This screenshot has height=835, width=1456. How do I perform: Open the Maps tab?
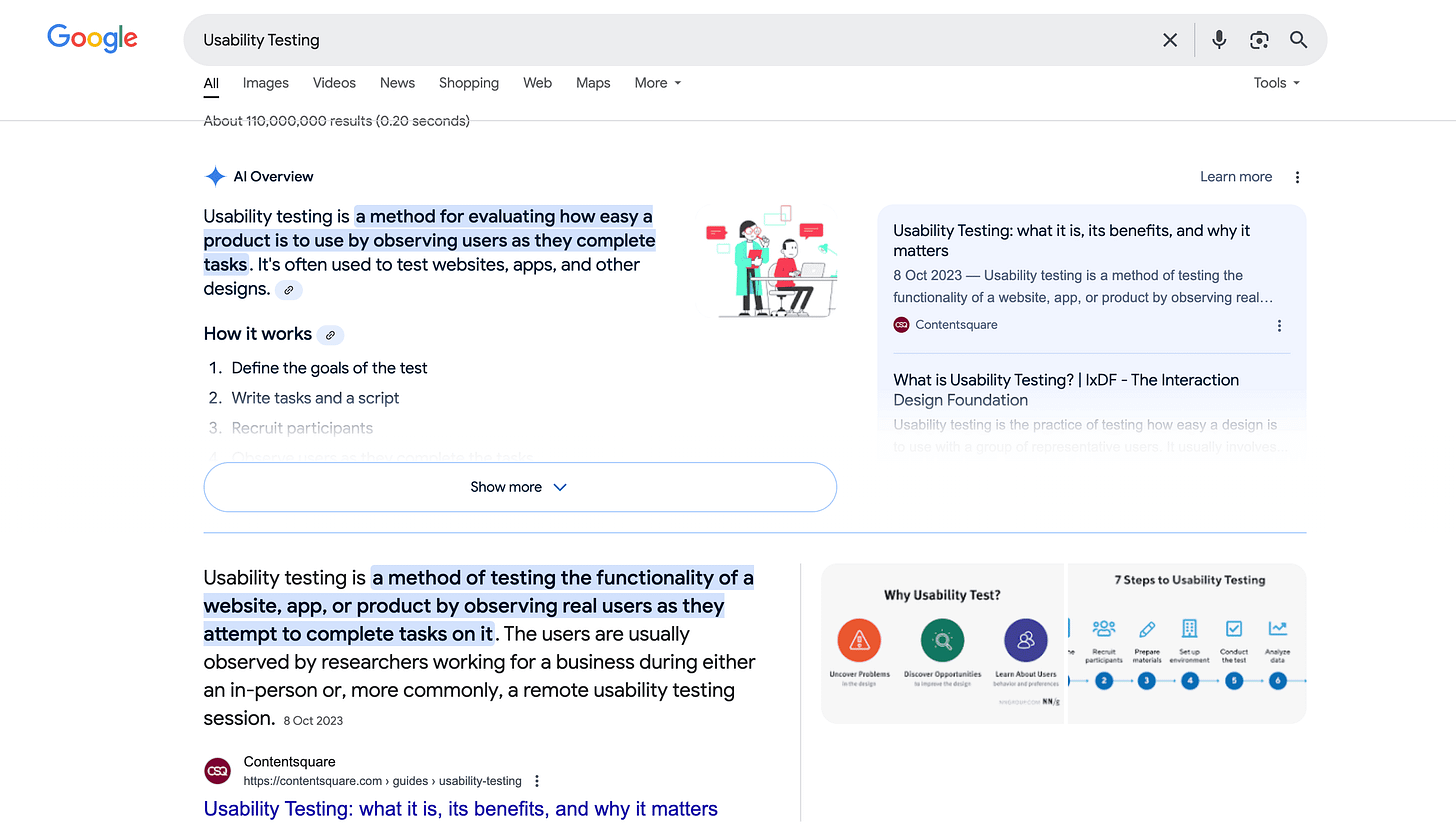(x=593, y=83)
